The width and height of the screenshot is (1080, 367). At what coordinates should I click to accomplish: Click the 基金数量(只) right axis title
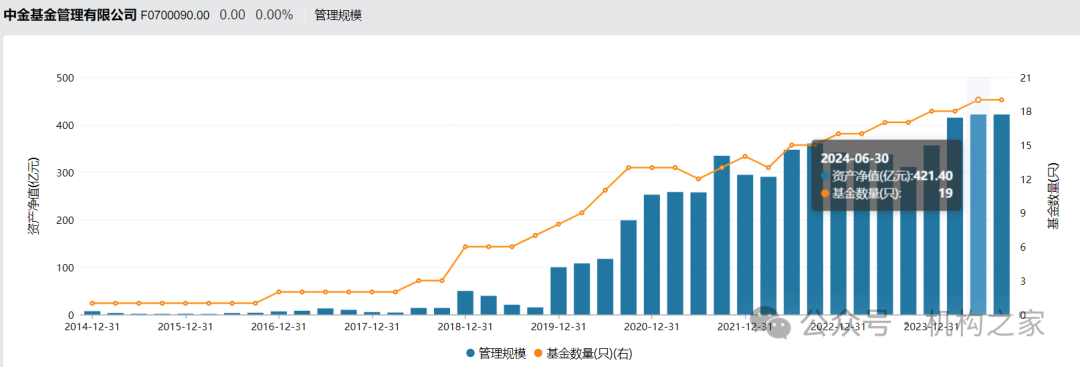(1054, 196)
